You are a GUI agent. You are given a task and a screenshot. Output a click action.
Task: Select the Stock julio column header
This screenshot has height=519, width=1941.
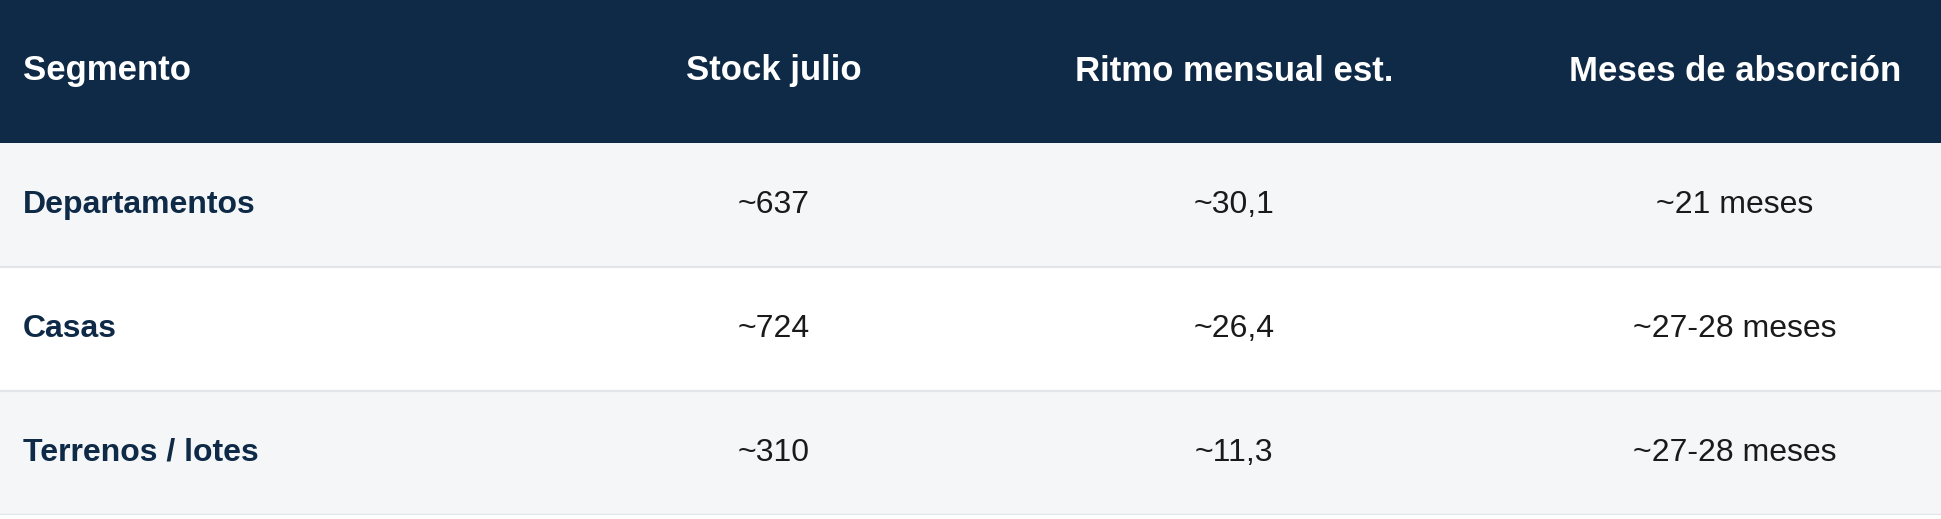(773, 69)
